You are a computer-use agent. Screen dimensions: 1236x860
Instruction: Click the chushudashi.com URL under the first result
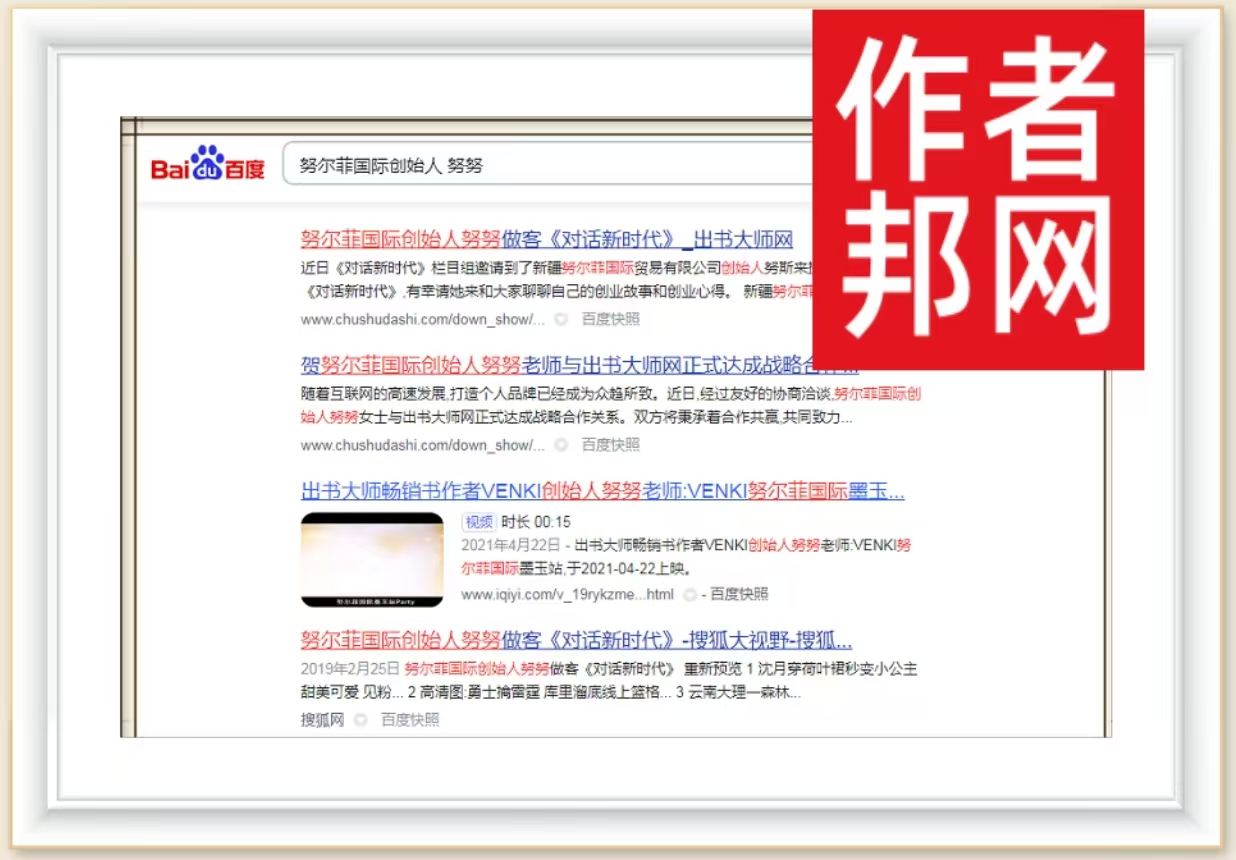422,319
